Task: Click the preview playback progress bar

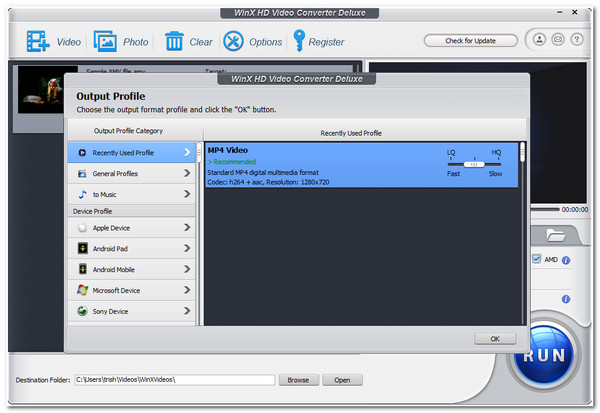Action: [545, 209]
